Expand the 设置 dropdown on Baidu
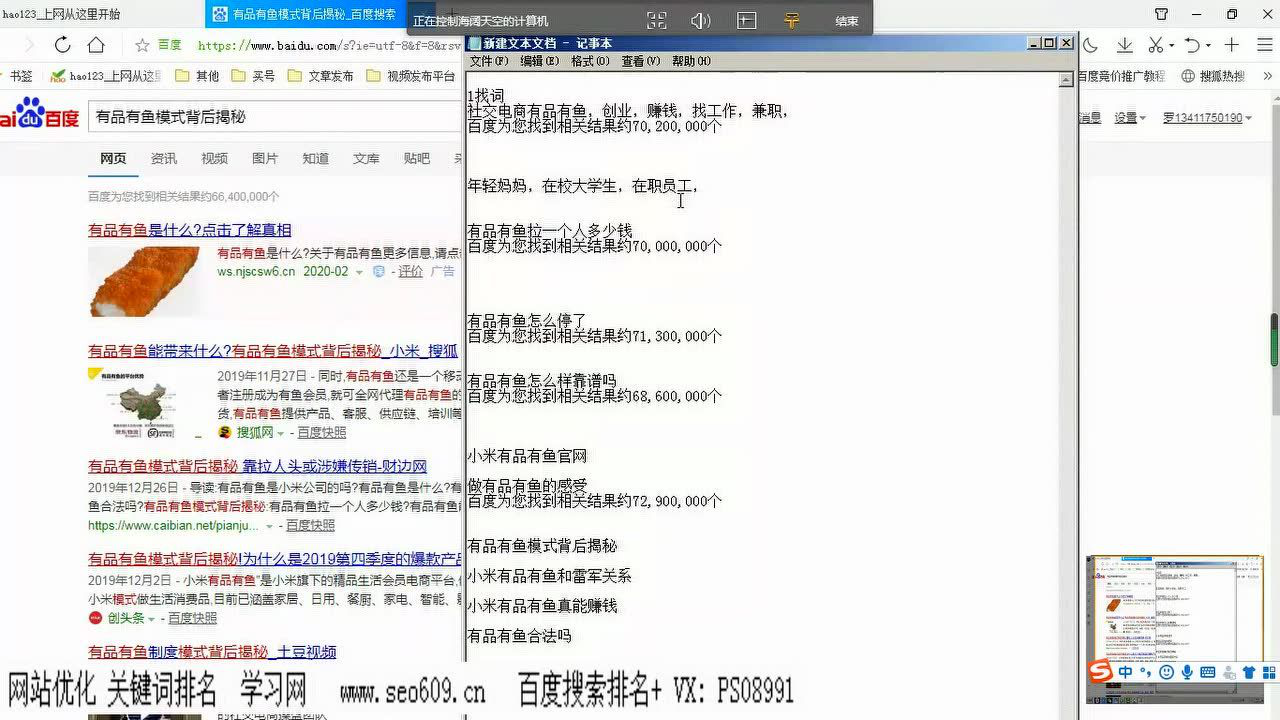This screenshot has width=1280, height=720. pyautogui.click(x=1130, y=117)
